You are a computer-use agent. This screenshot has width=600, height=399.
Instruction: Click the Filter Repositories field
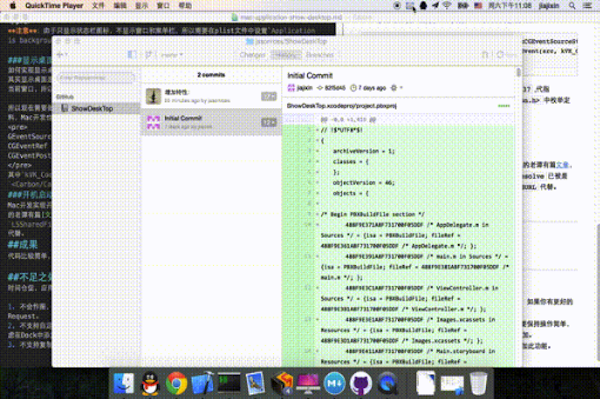[x=96, y=78]
